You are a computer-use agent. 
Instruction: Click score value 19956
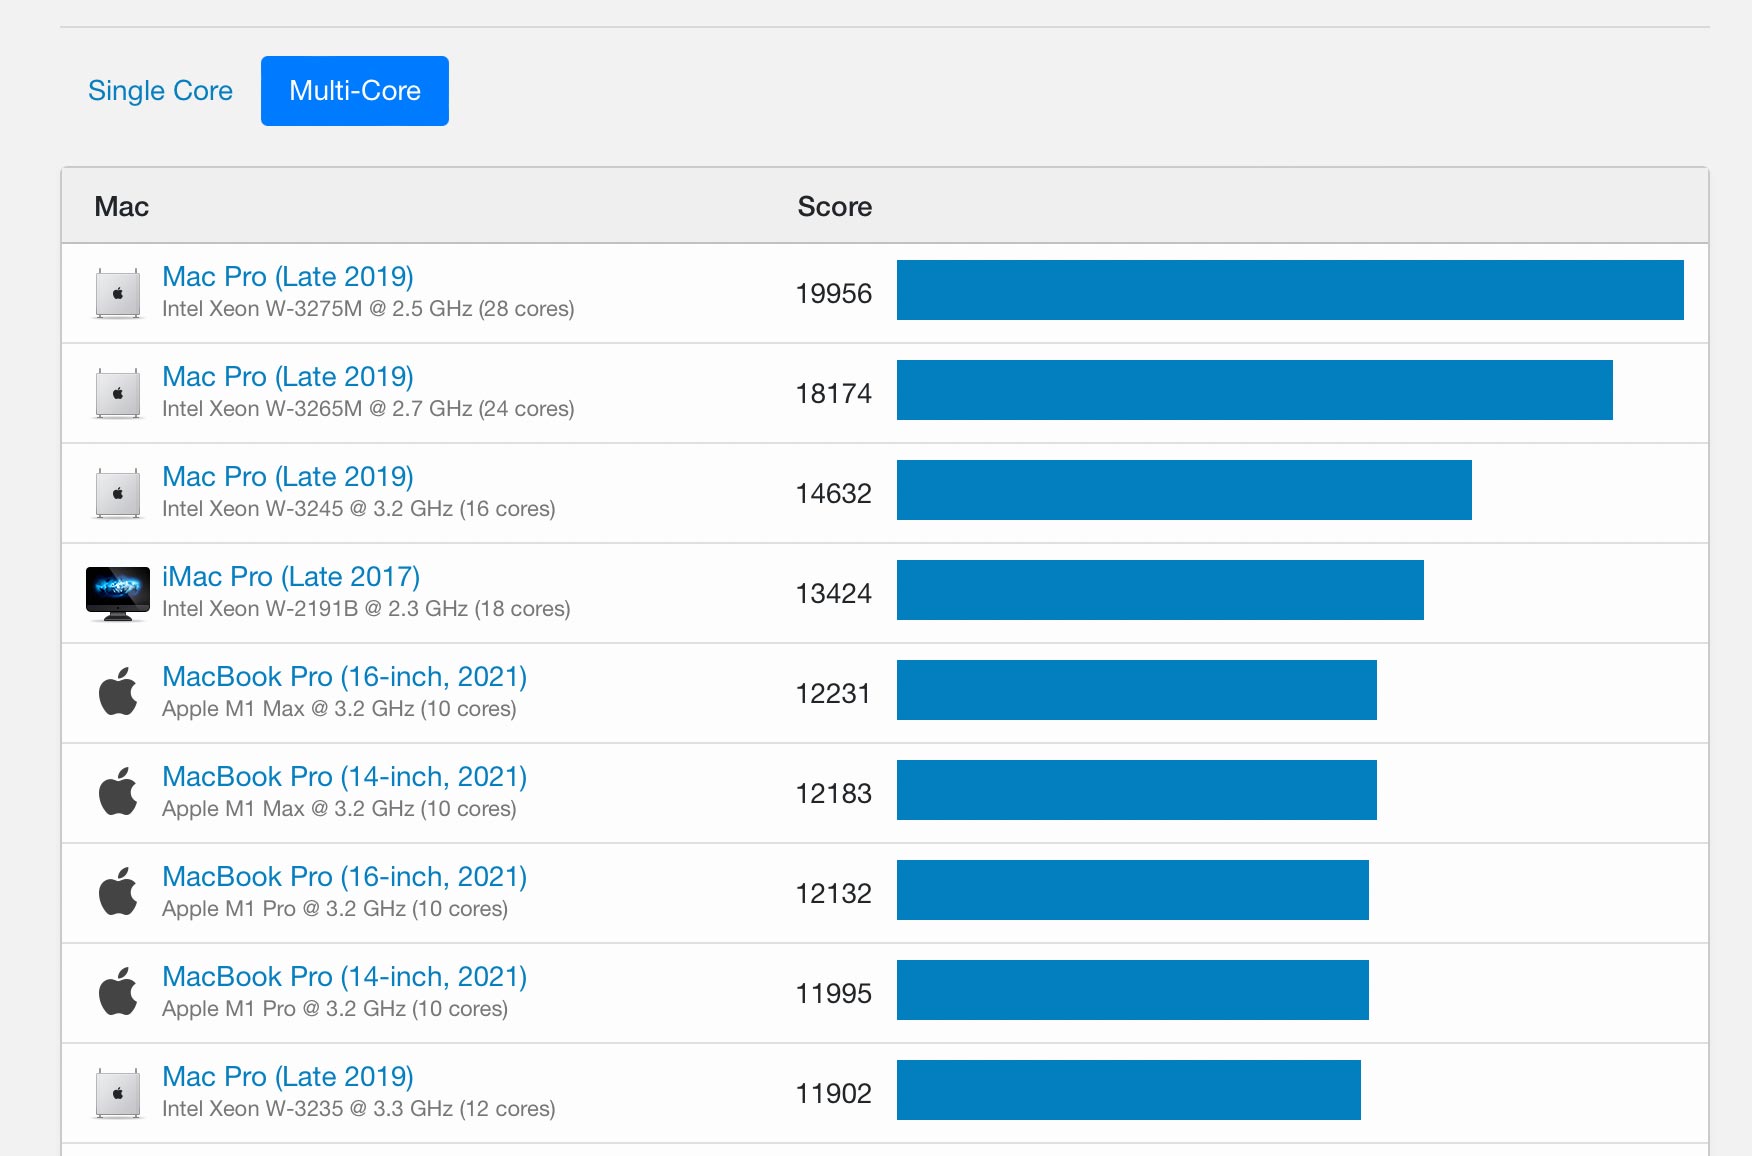pyautogui.click(x=834, y=294)
